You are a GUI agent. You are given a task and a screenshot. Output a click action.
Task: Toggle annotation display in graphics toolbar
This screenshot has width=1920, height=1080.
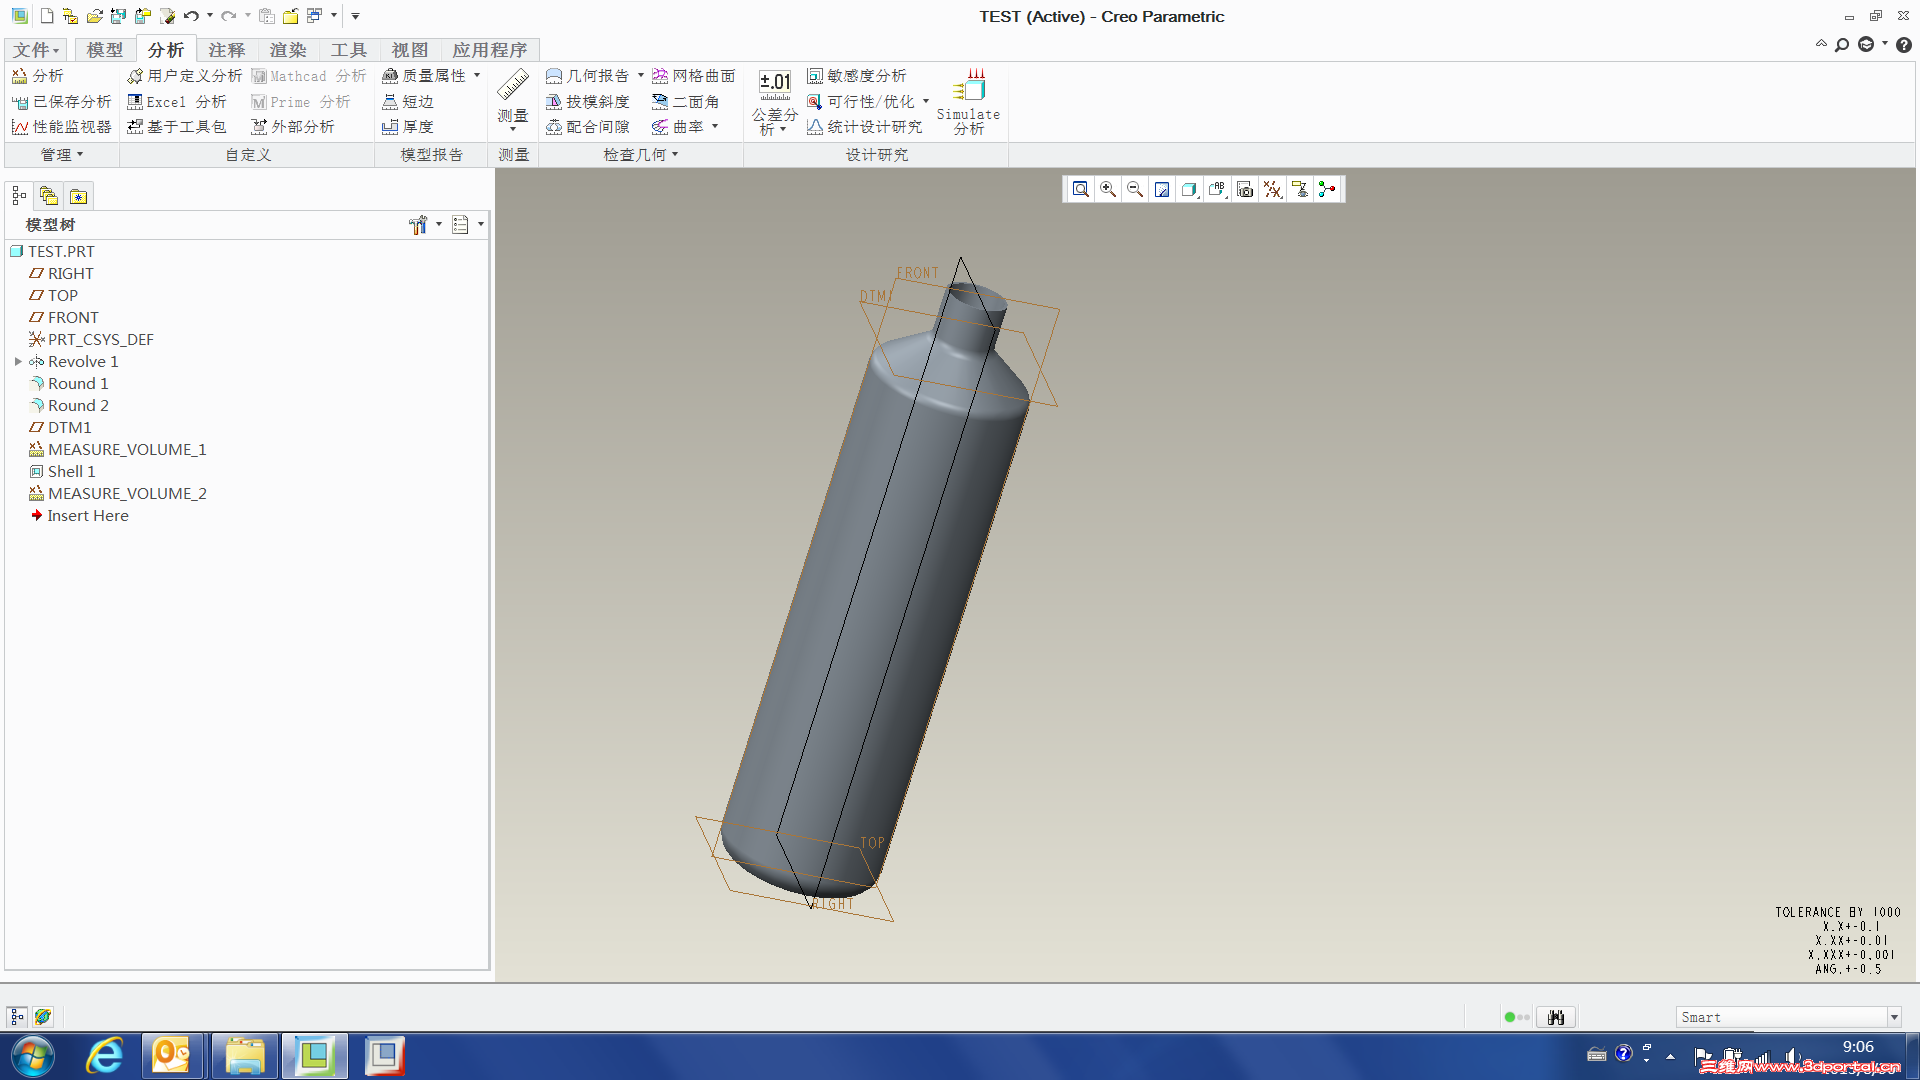pyautogui.click(x=1300, y=189)
